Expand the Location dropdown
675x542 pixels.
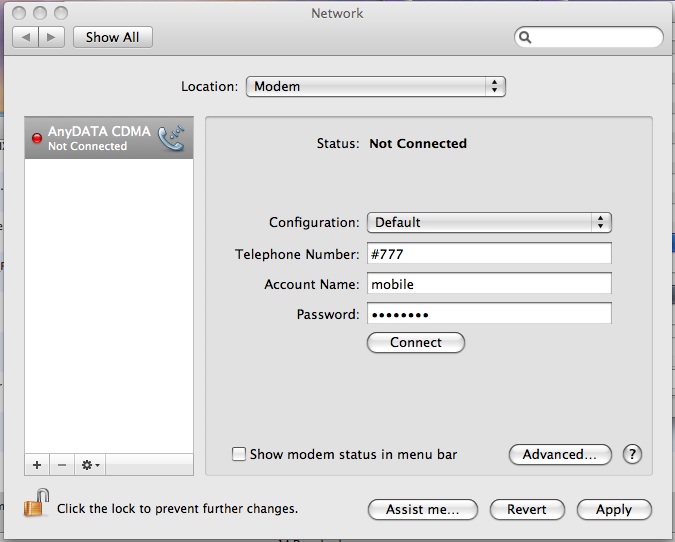point(375,87)
